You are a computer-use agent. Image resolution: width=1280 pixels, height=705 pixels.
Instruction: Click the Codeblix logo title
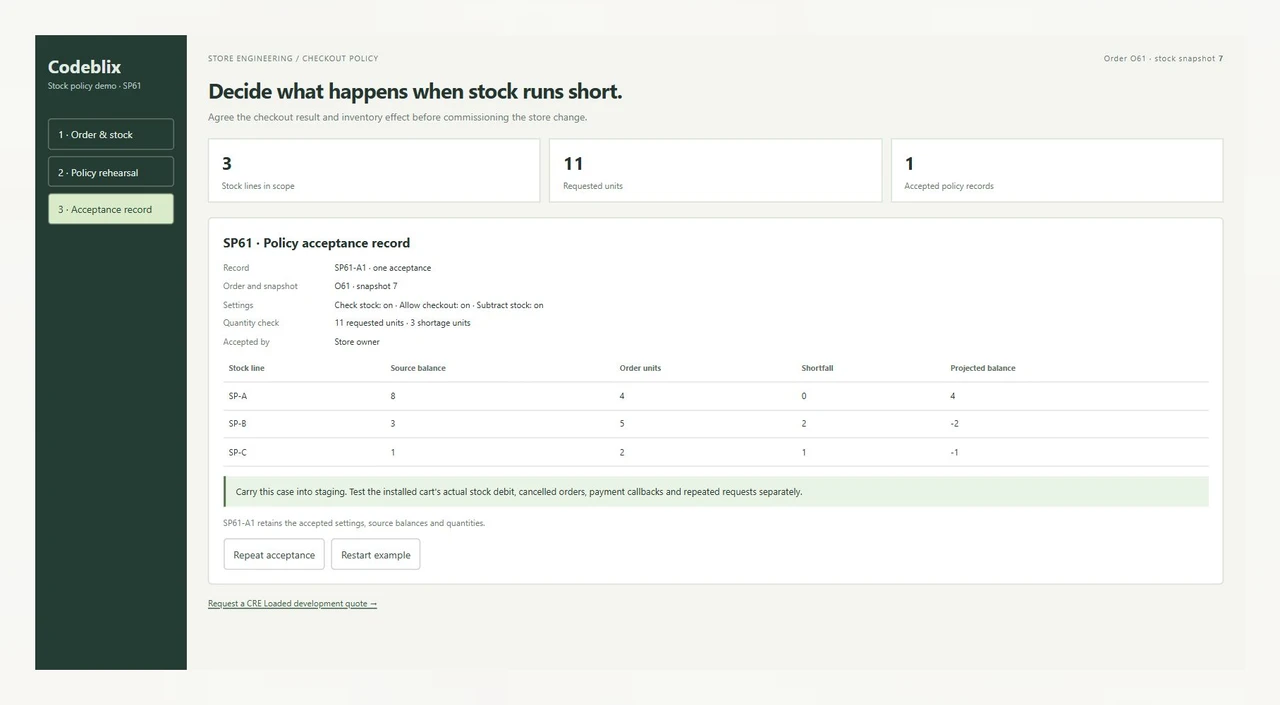[85, 67]
